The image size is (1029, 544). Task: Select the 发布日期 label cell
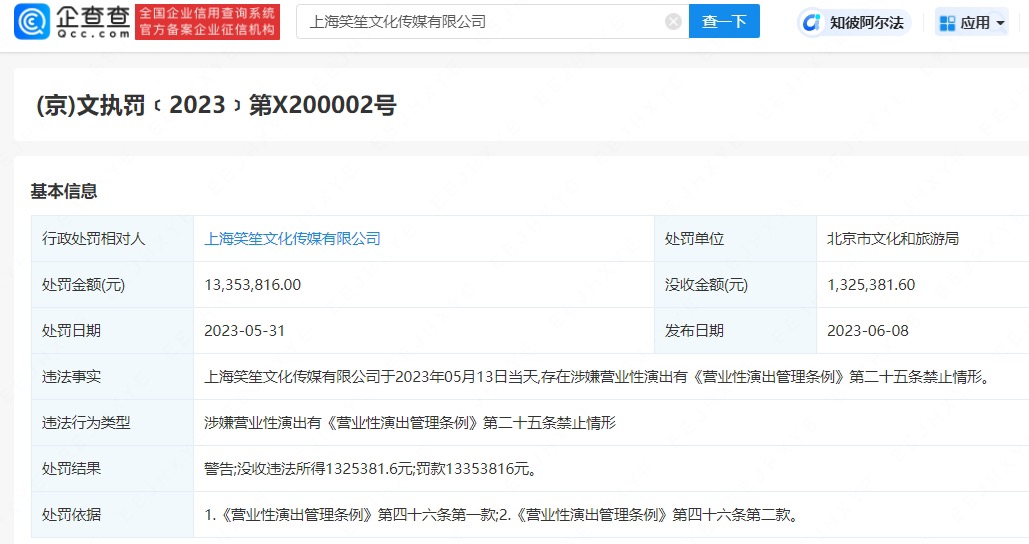pos(735,330)
